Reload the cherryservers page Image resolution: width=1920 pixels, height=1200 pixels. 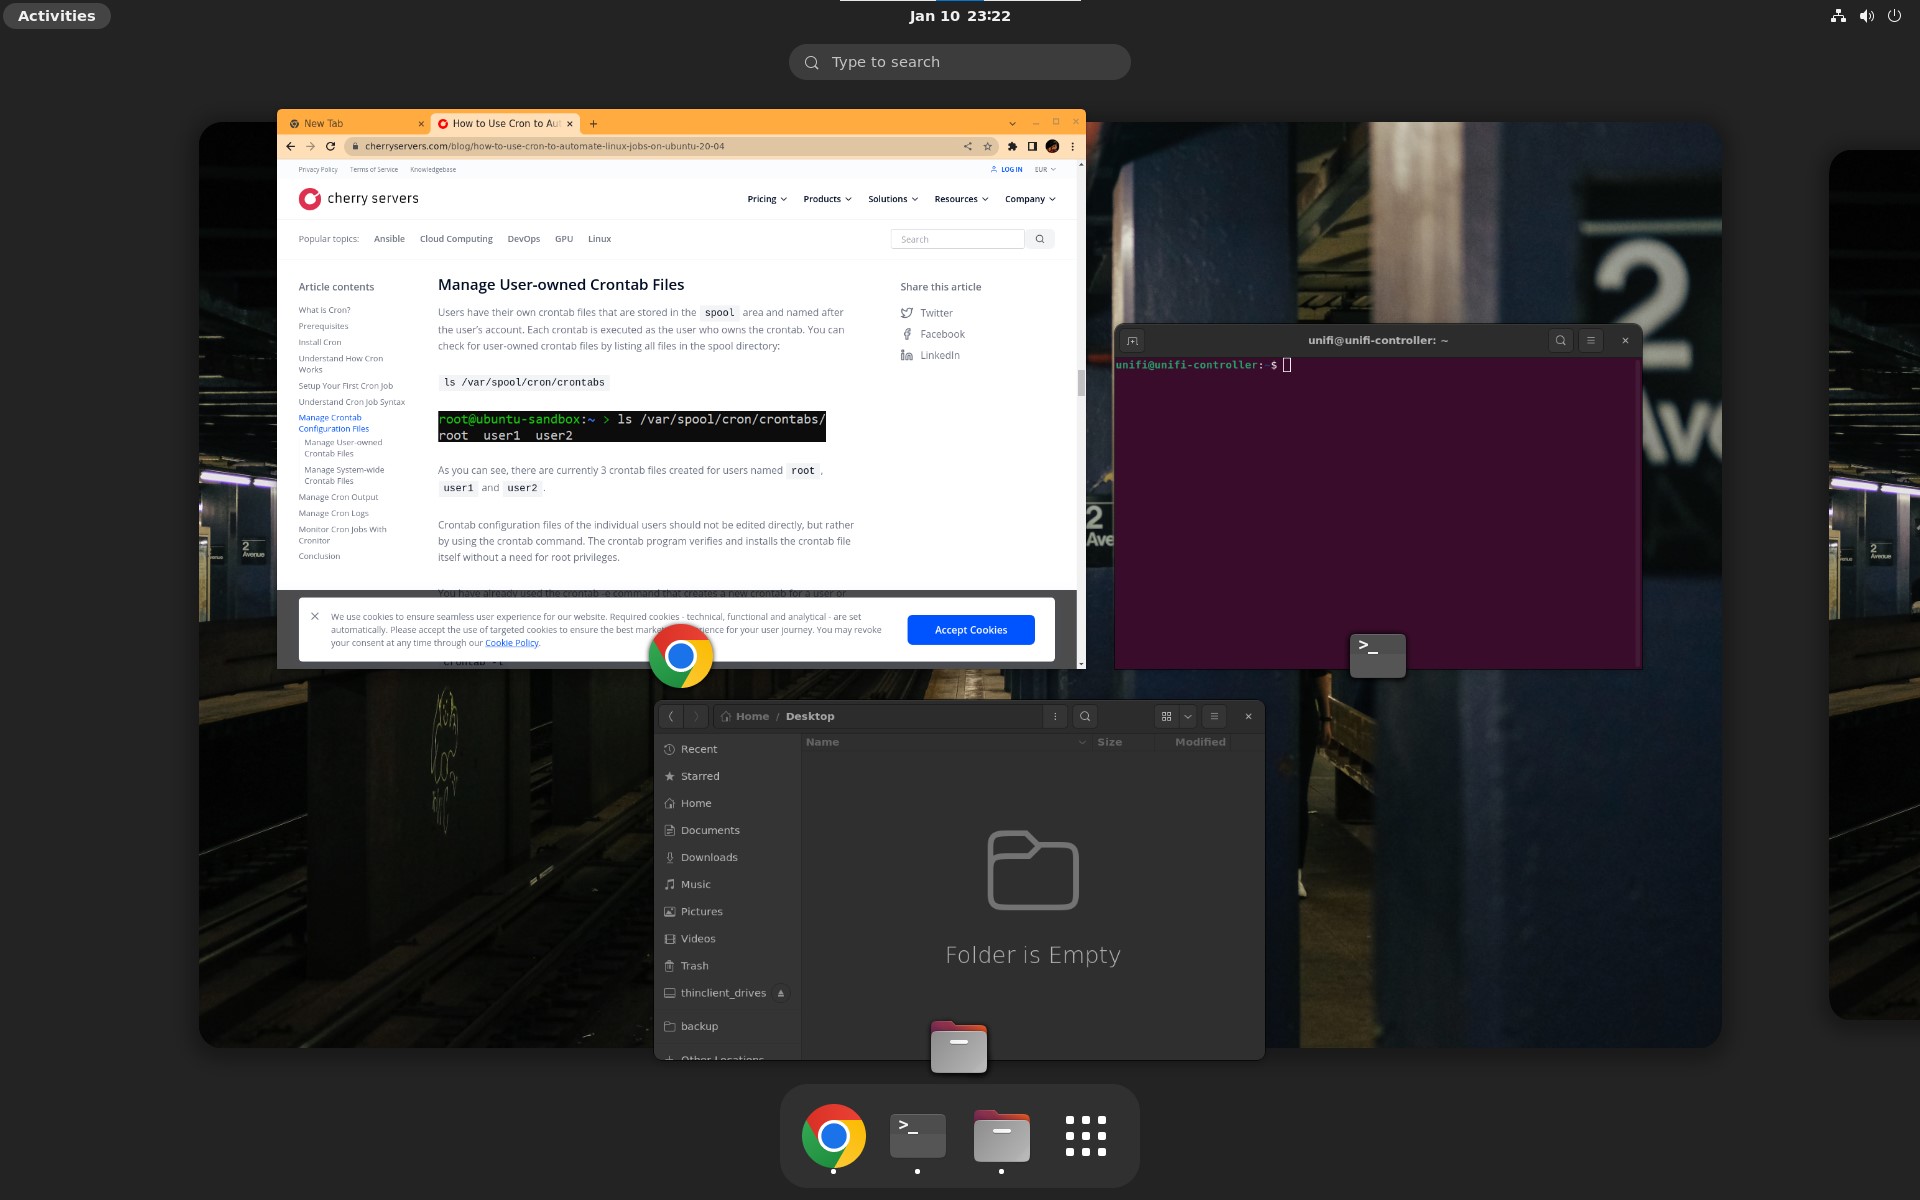[330, 146]
